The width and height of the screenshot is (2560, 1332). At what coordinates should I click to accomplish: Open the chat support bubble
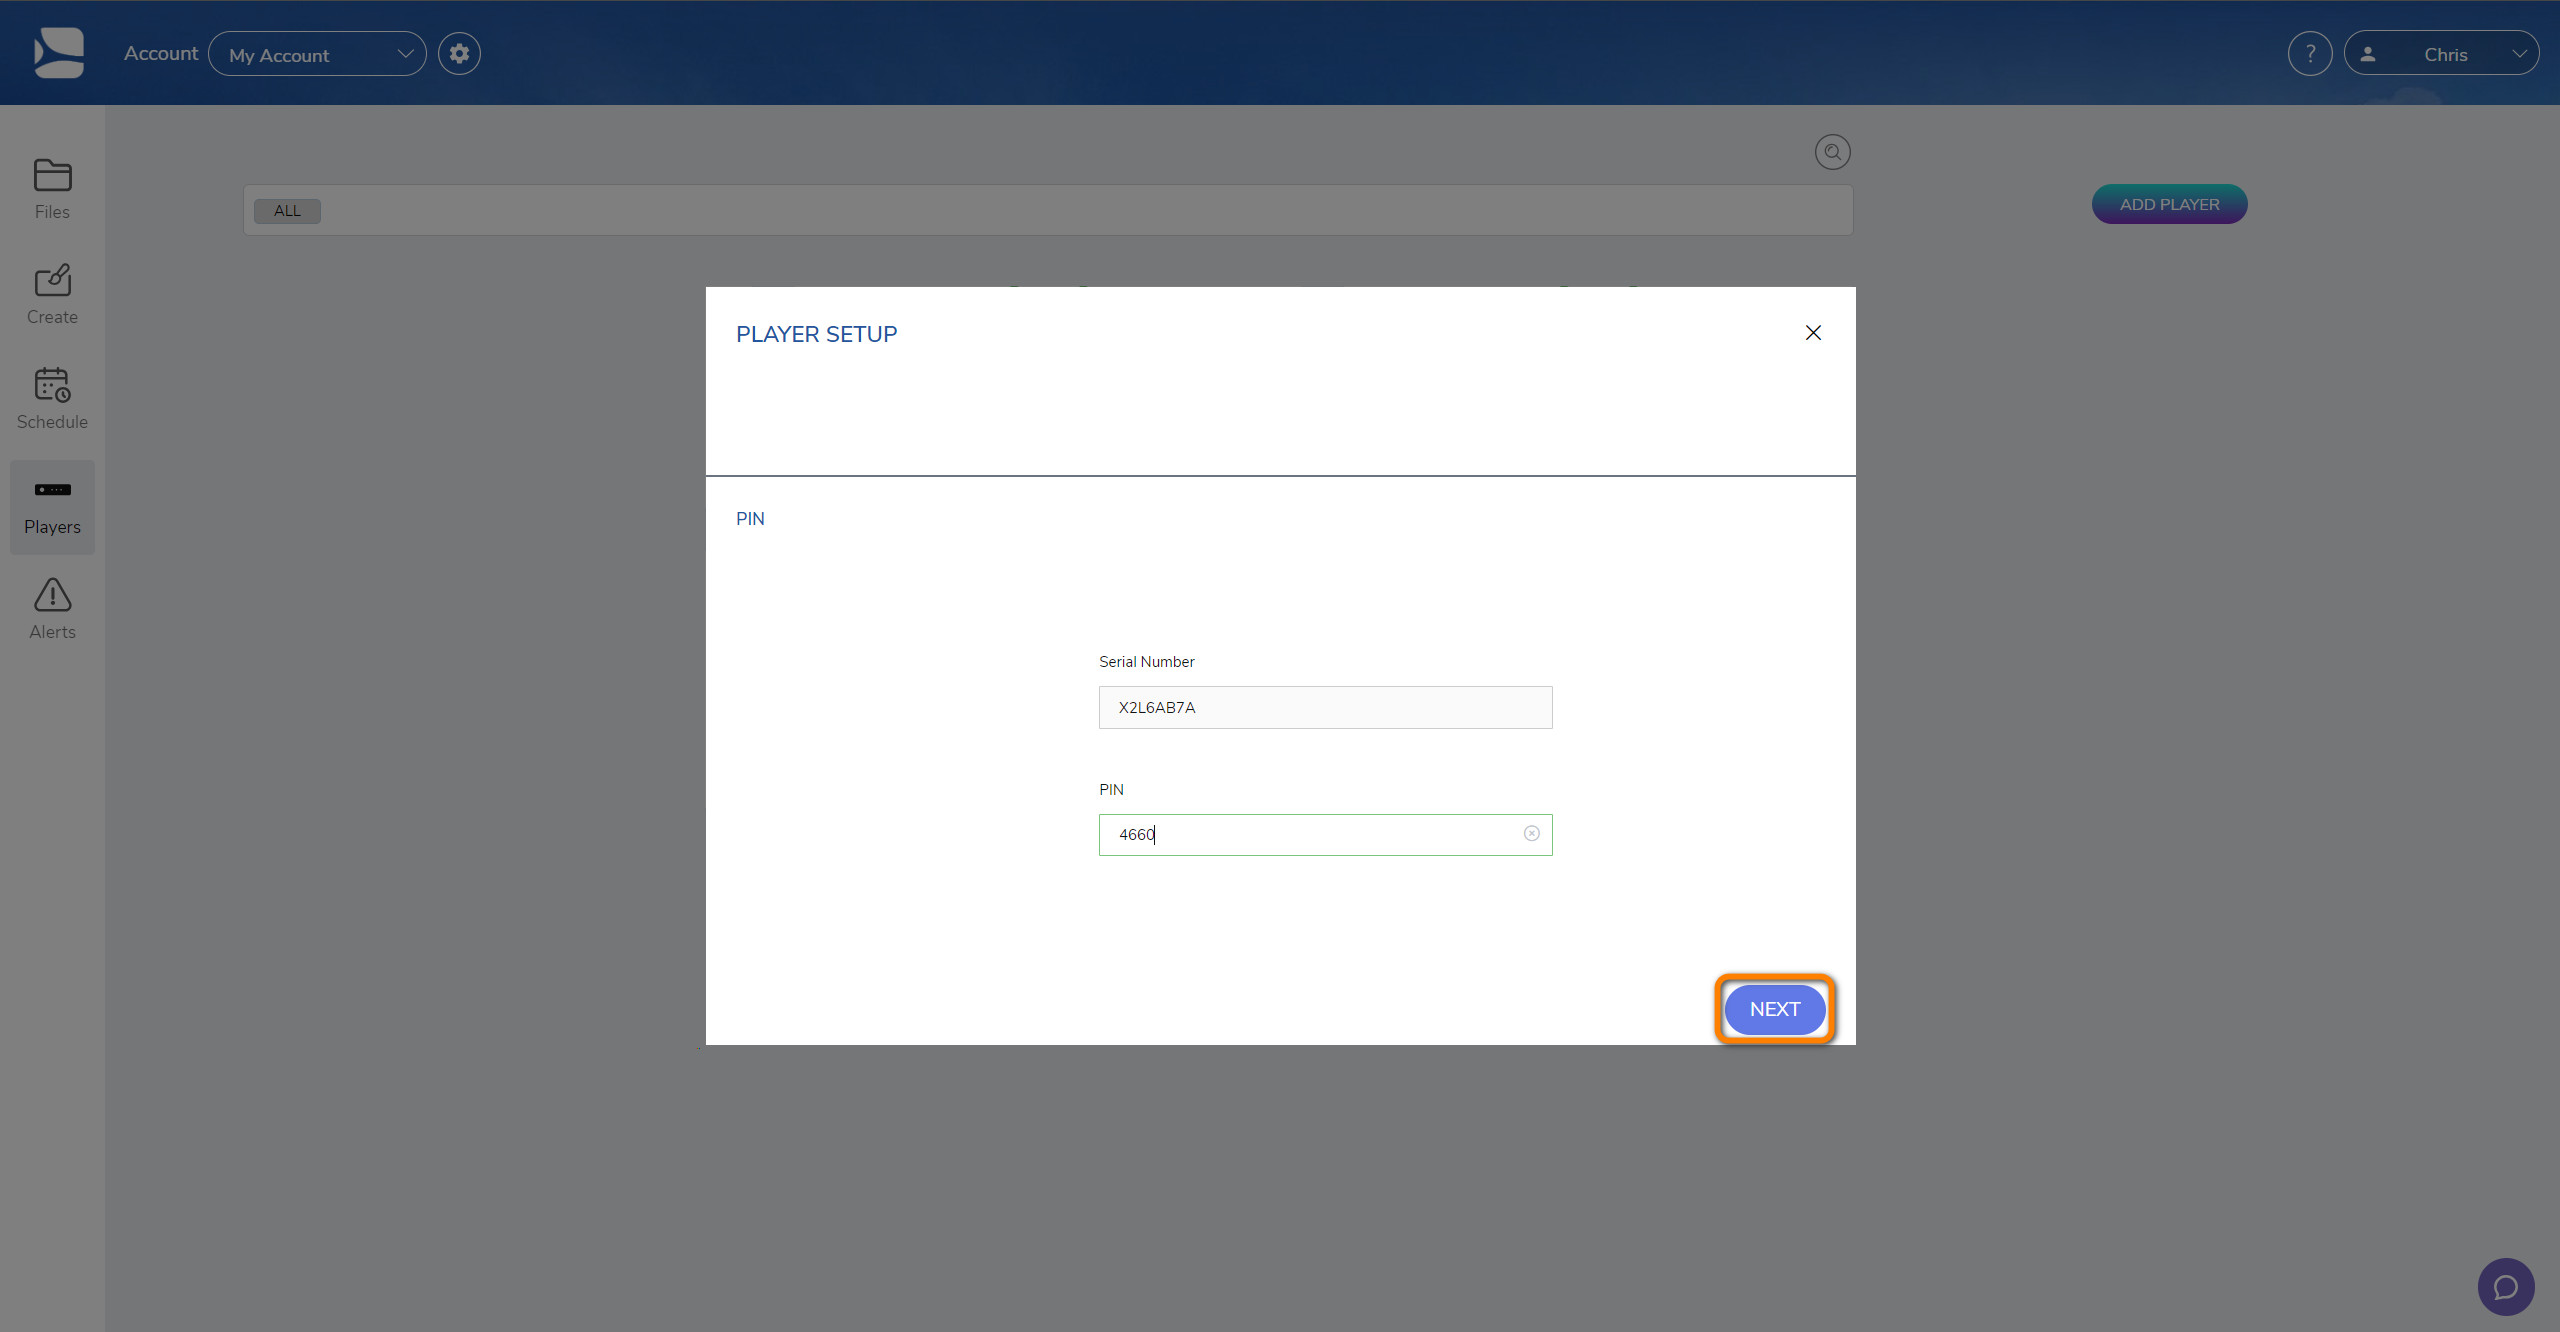[2506, 1286]
